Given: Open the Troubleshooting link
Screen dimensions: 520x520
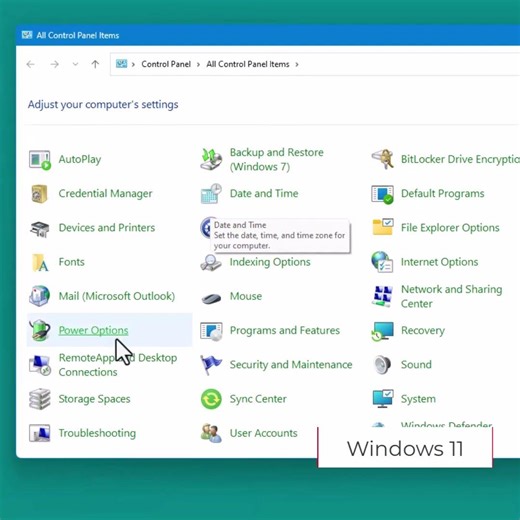Looking at the screenshot, I should point(97,433).
